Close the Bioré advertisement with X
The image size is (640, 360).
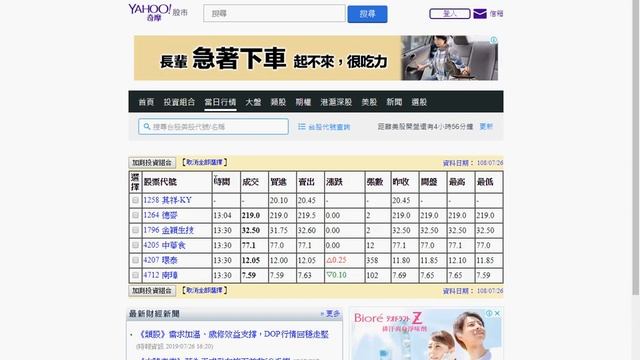[497, 313]
